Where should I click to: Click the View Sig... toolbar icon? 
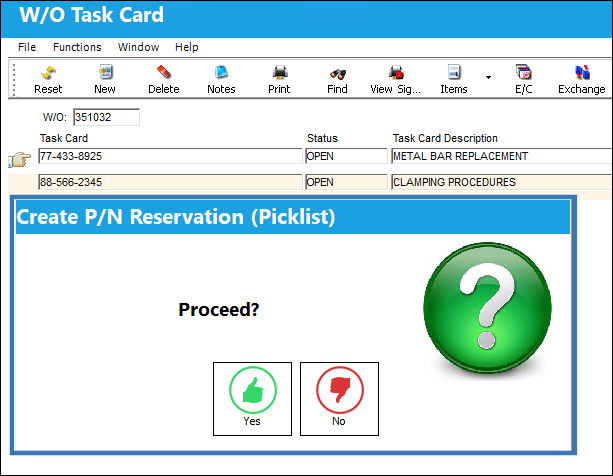(x=396, y=80)
